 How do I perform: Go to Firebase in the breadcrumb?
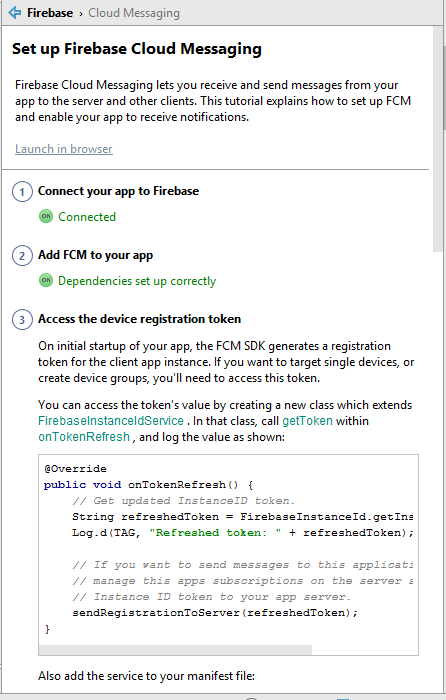tap(50, 13)
